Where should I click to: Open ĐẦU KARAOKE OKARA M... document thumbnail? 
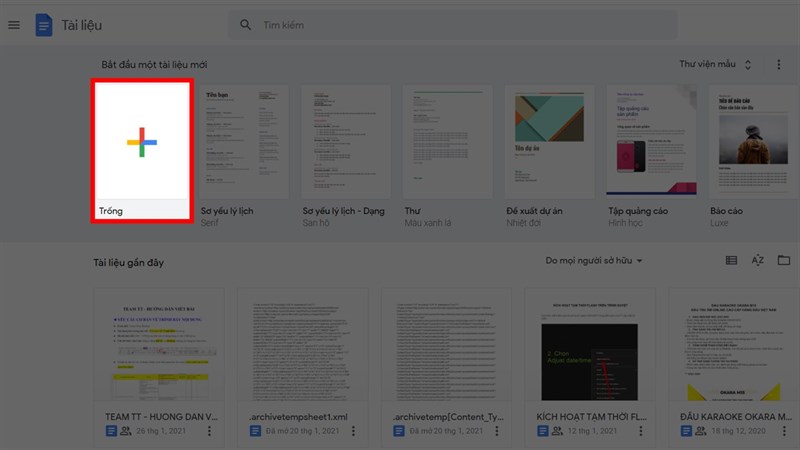pyautogui.click(x=734, y=344)
